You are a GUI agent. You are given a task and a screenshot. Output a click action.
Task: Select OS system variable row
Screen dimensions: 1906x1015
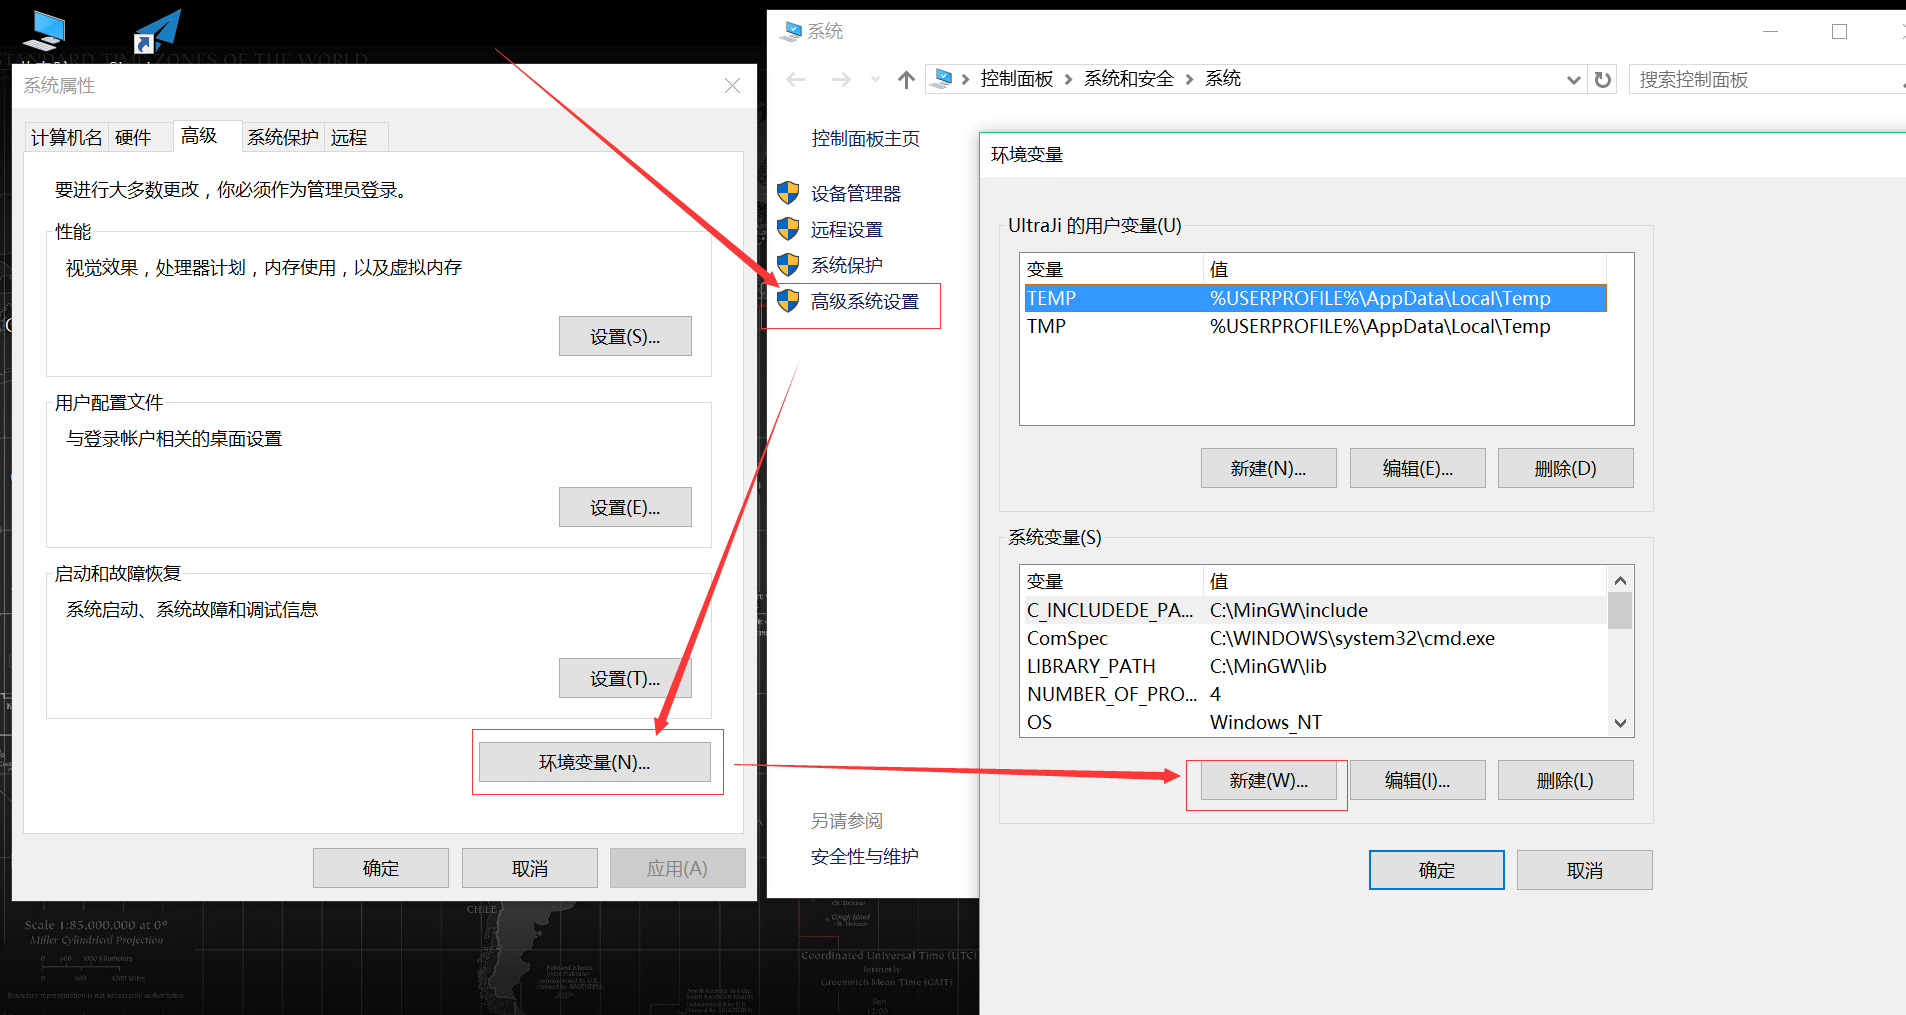[x=1315, y=722]
